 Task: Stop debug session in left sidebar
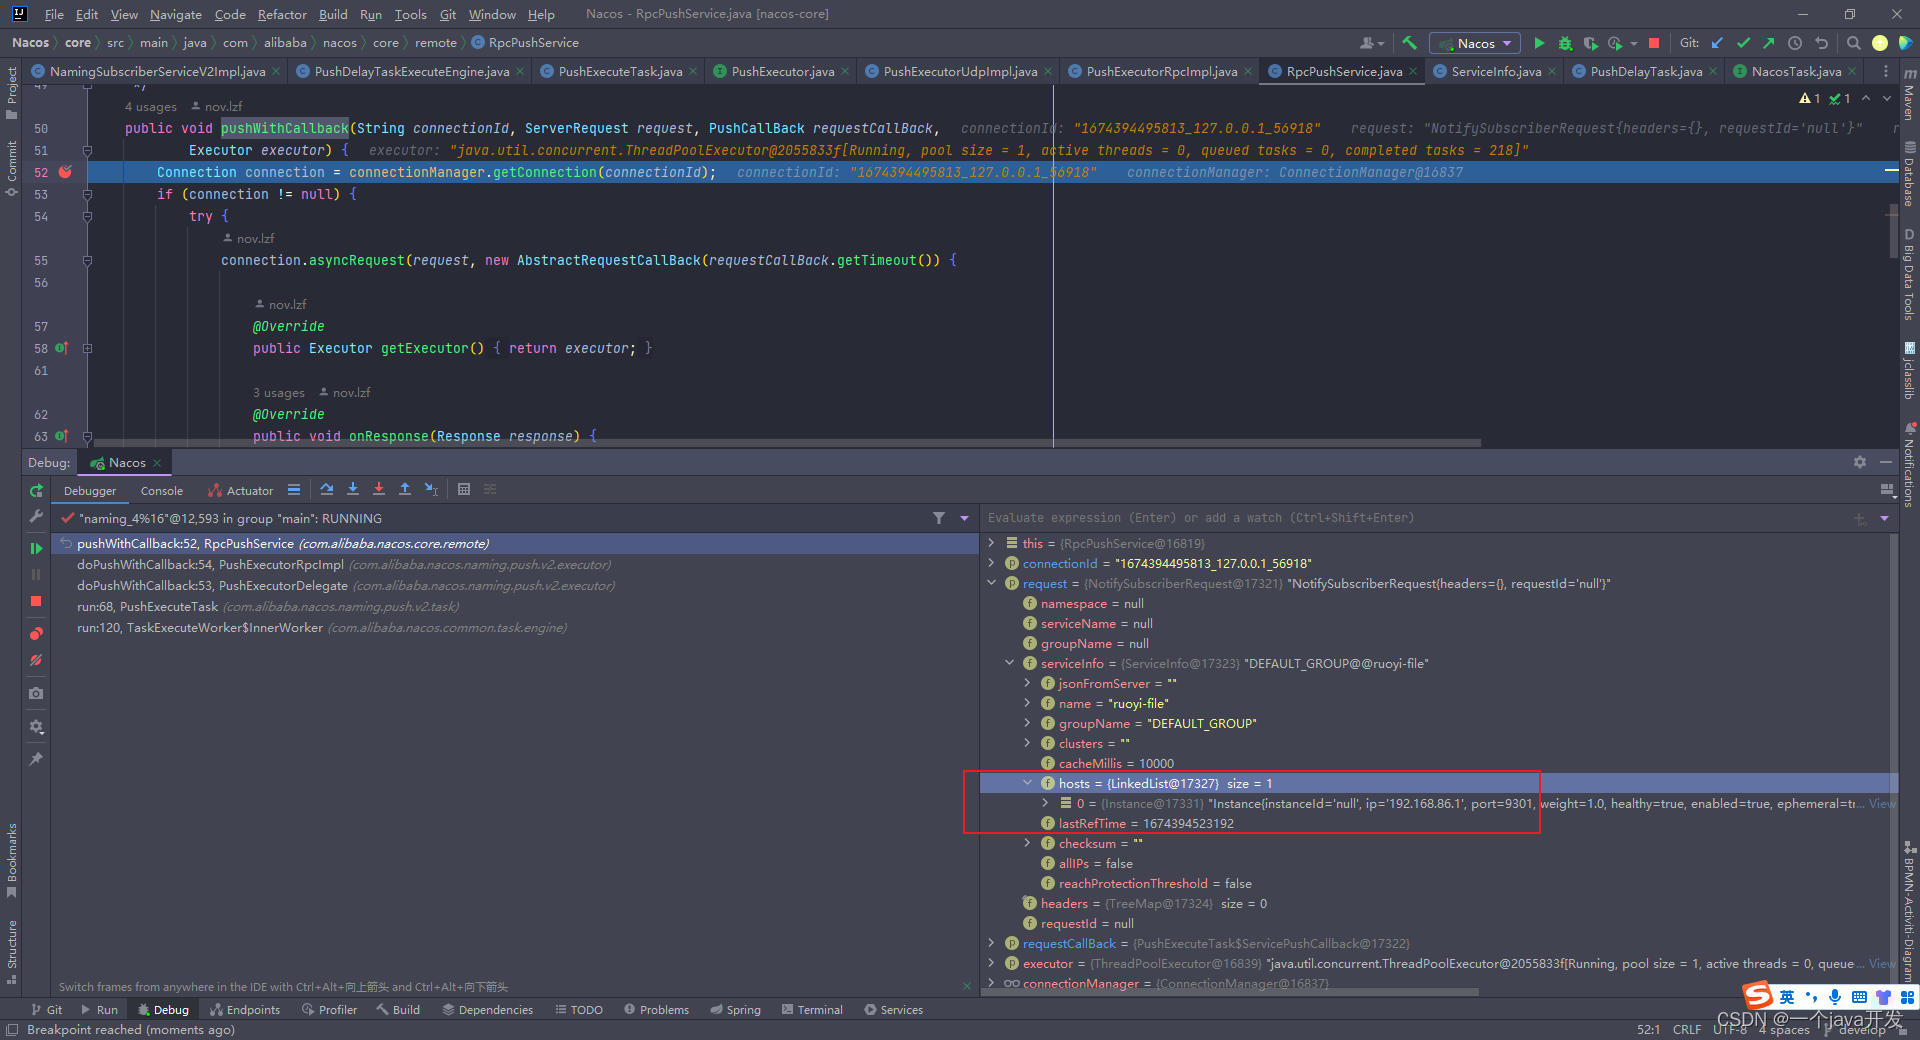36,601
